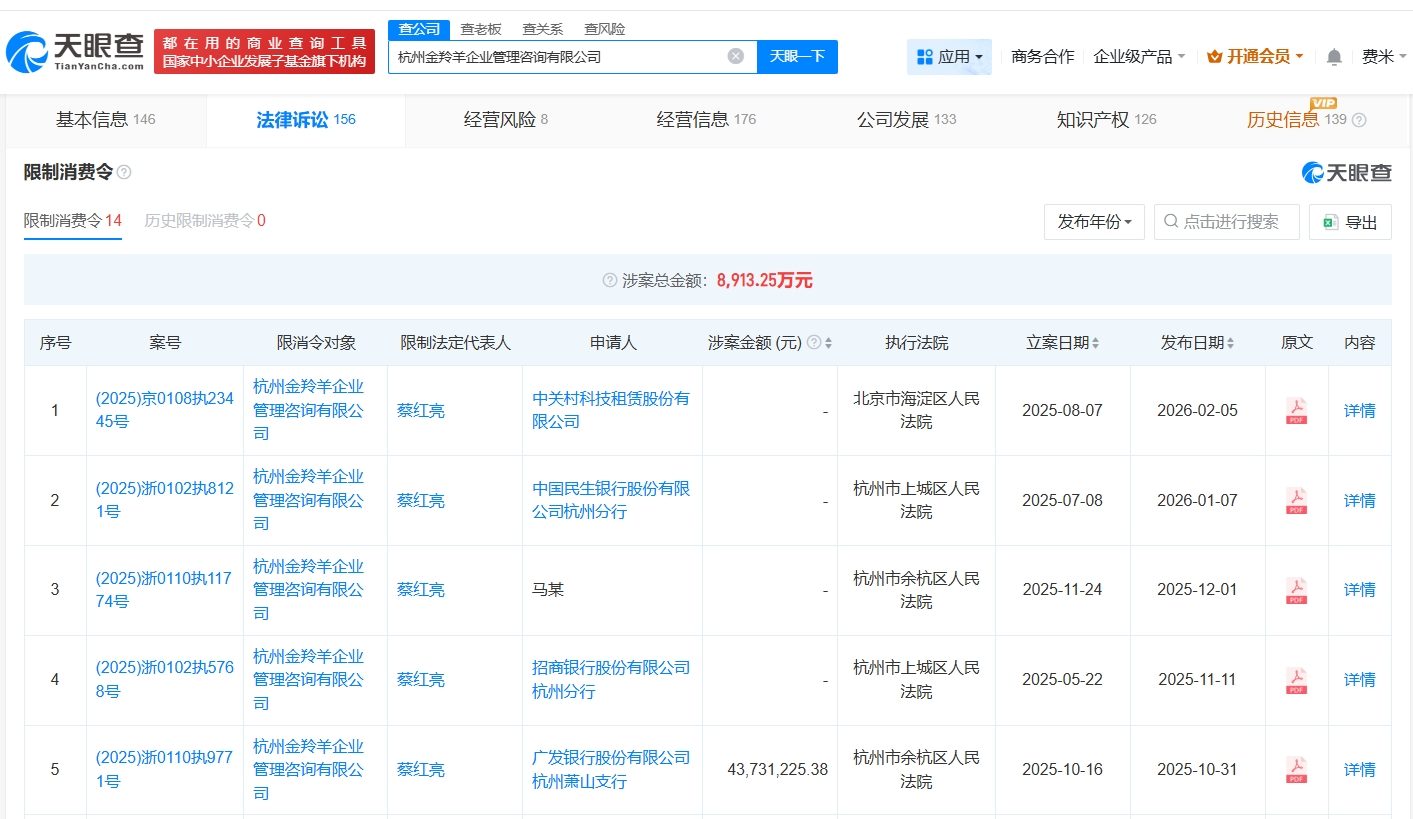Expand the 应用 dropdown

[x=949, y=57]
